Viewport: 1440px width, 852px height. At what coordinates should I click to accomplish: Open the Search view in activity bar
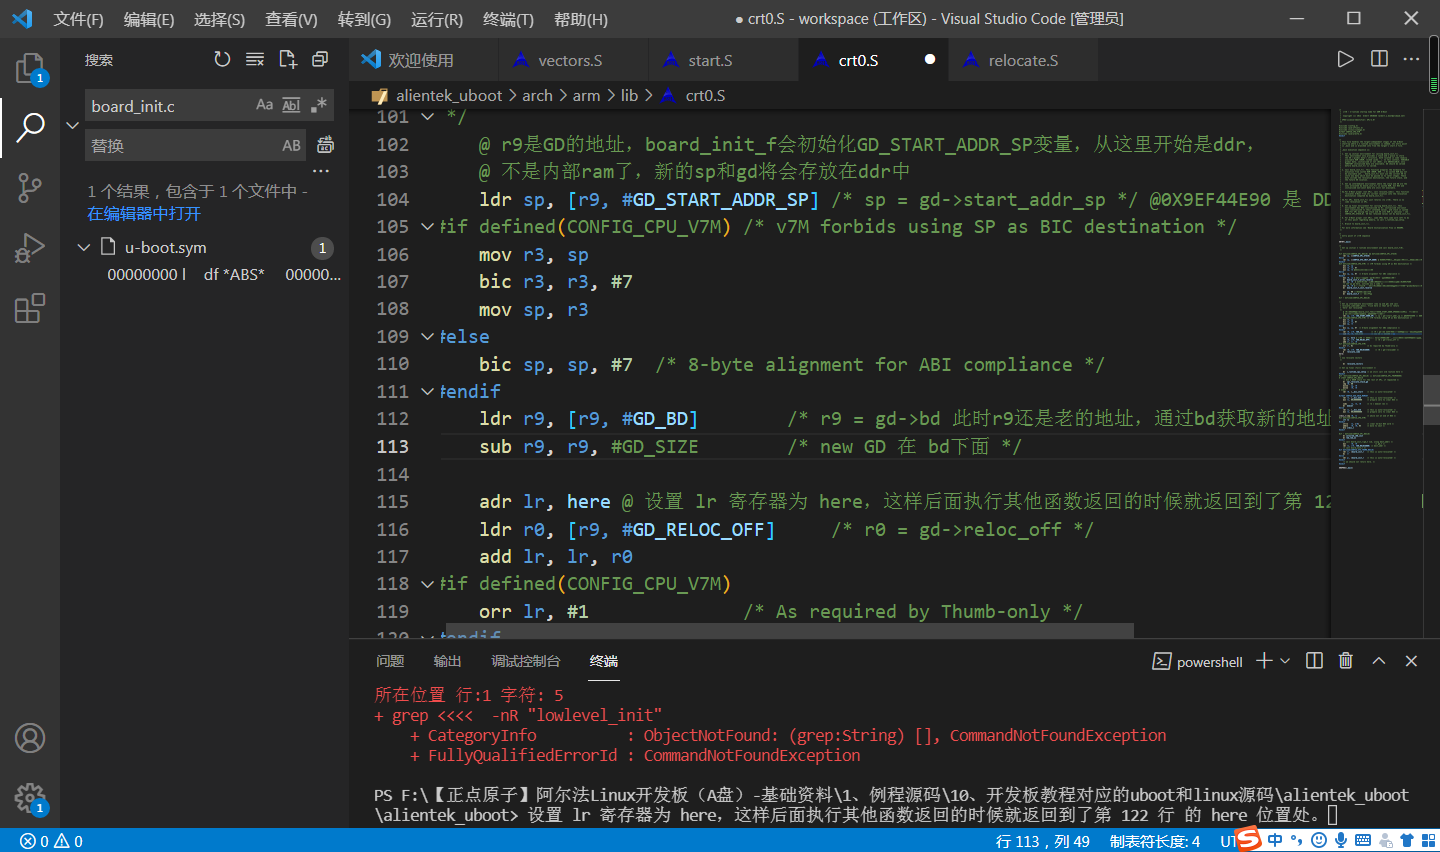[30, 127]
